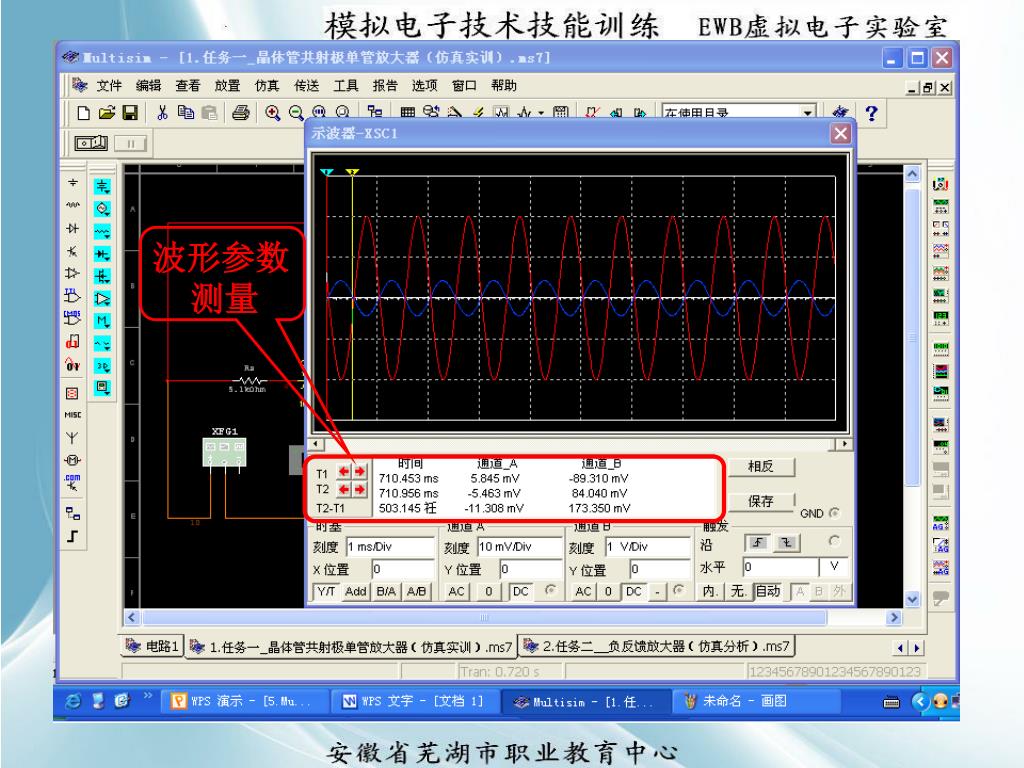This screenshot has width=1024, height=768.
Task: Open the 仿真 menu
Action: coord(266,86)
